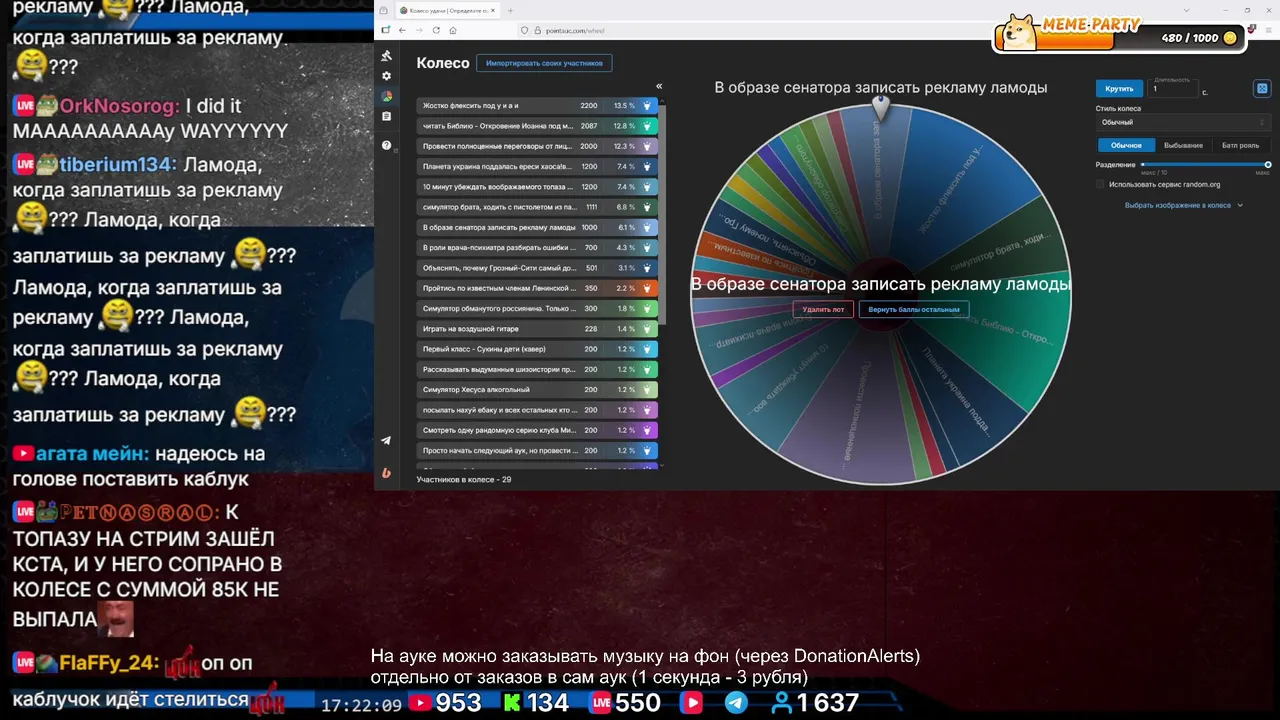Click the Удалить лот button
The height and width of the screenshot is (720, 1280).
[x=823, y=309]
